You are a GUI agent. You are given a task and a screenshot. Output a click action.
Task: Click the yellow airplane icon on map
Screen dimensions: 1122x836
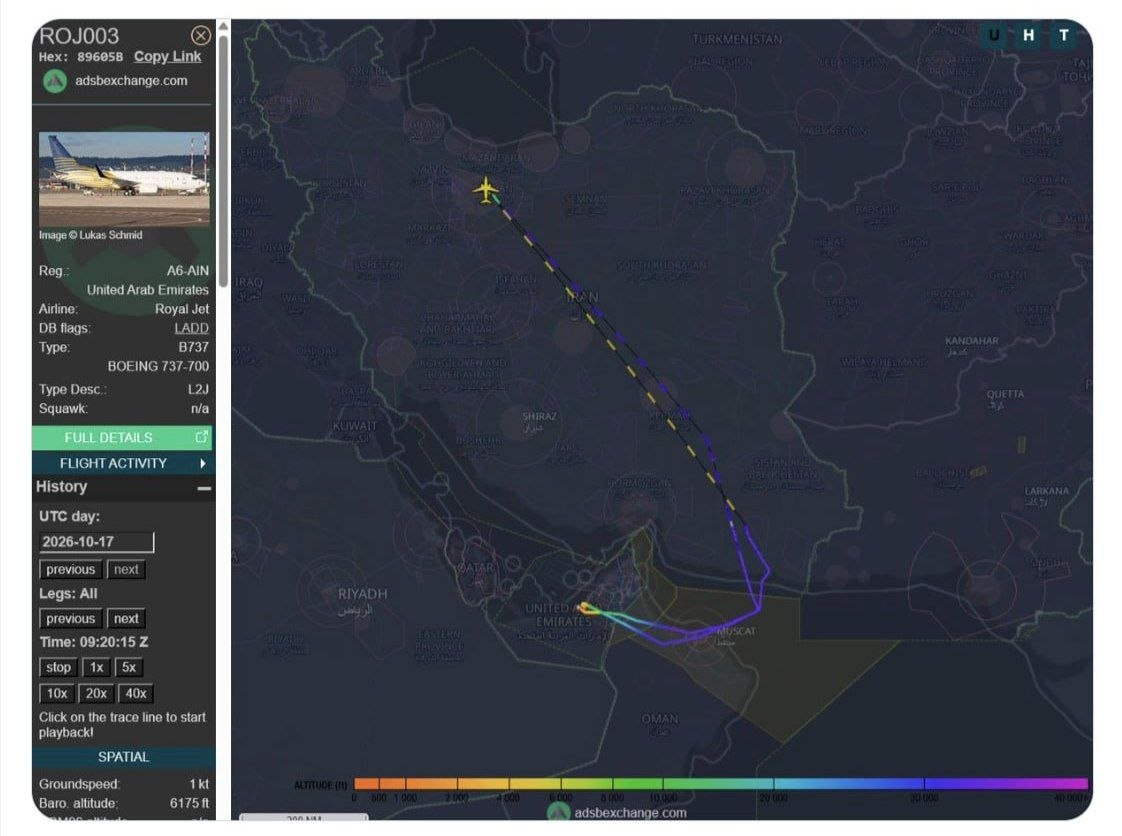click(486, 190)
